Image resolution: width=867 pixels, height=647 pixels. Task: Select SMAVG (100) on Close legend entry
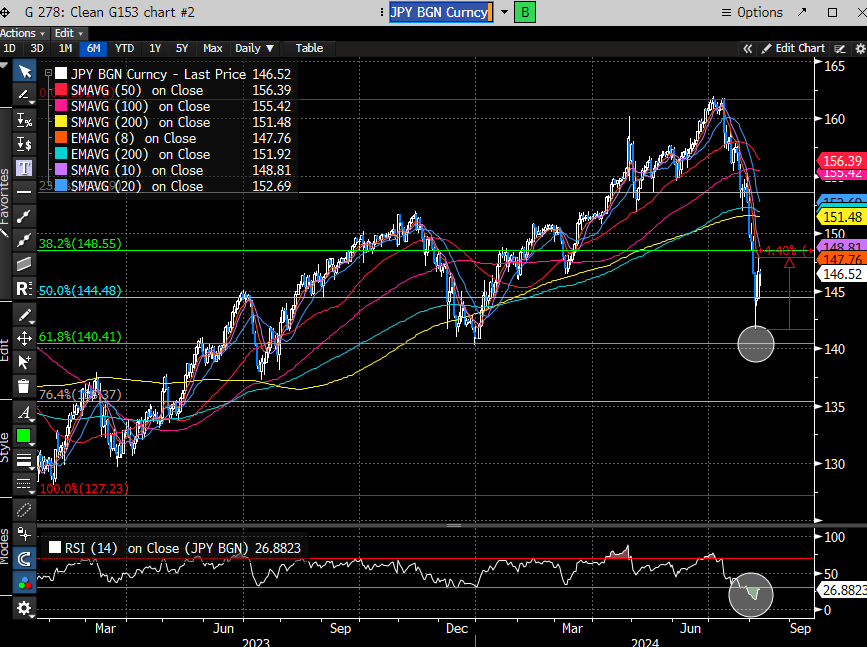click(140, 106)
